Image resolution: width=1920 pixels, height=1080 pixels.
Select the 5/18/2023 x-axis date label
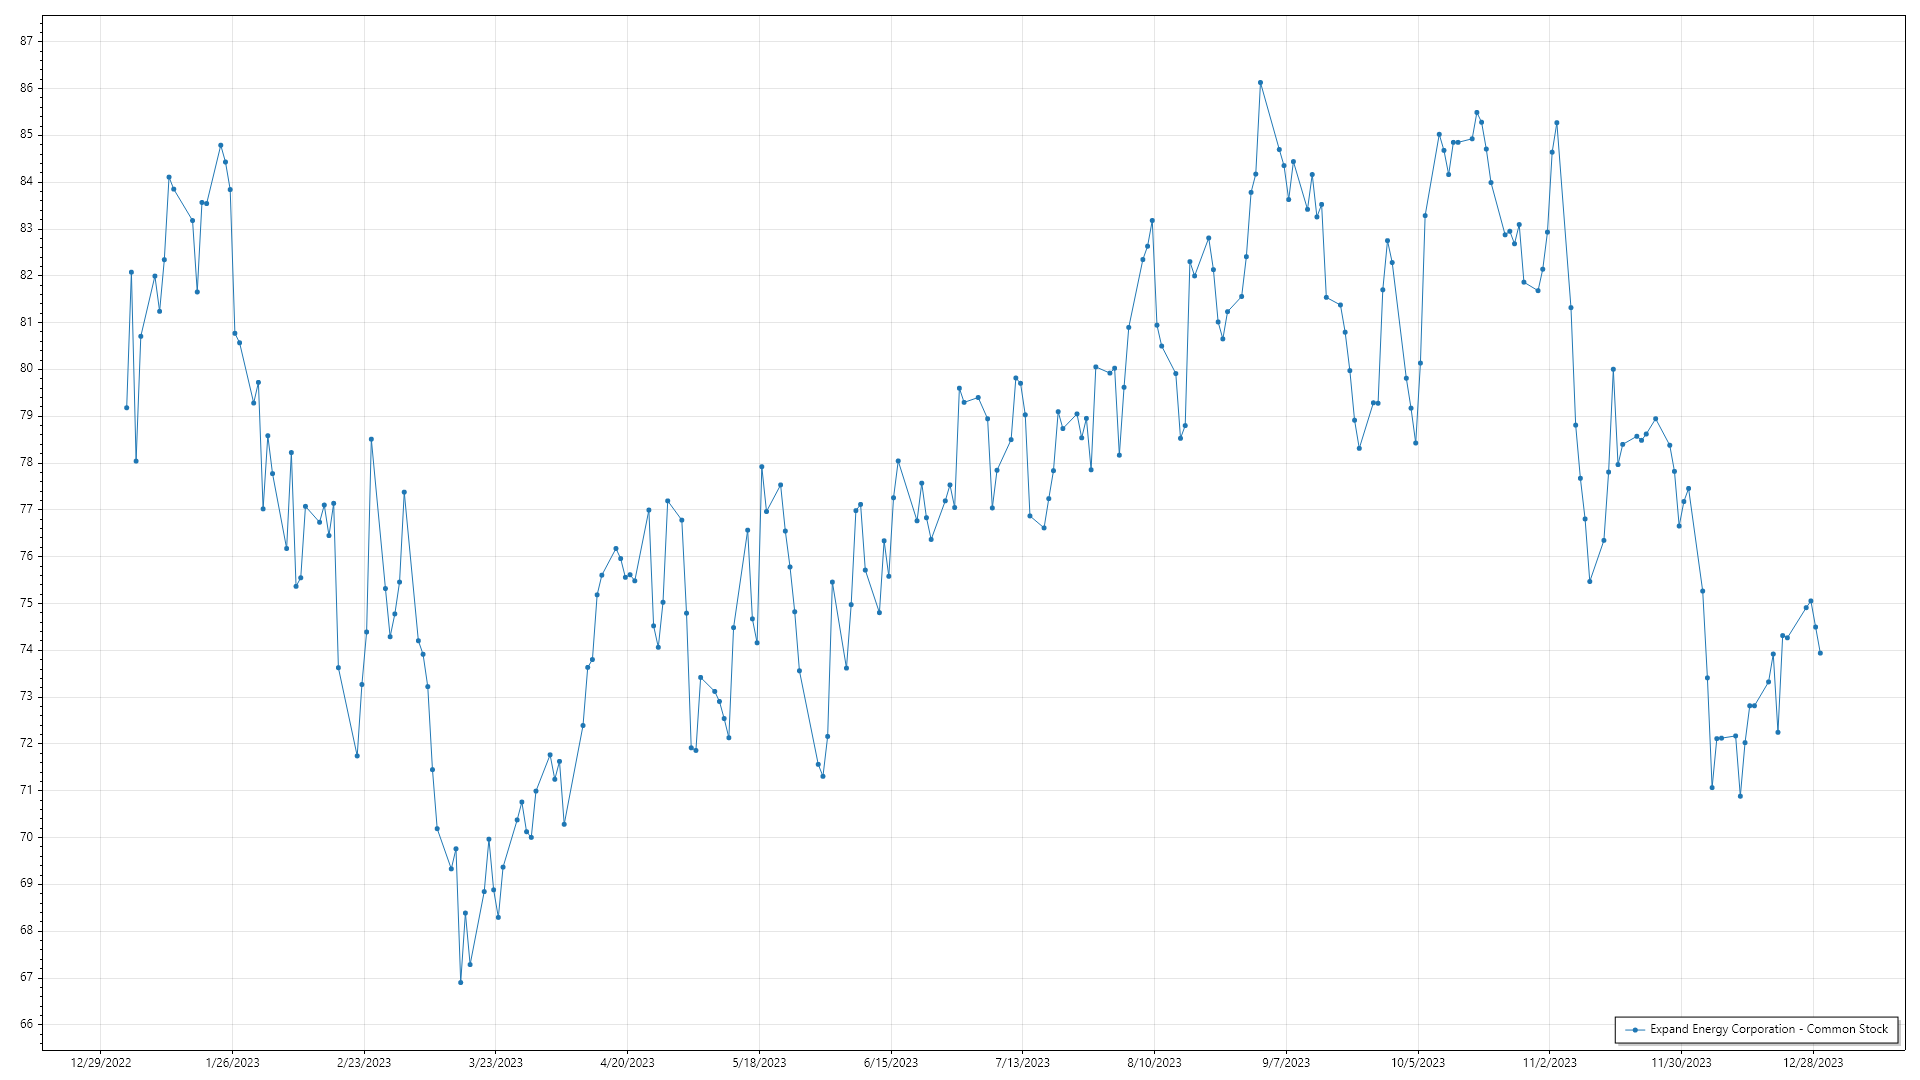pos(759,1063)
